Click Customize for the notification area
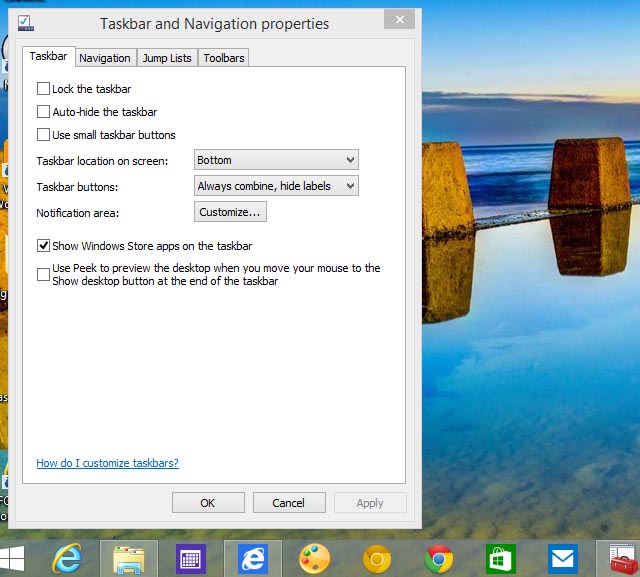This screenshot has height=577, width=640. pyautogui.click(x=230, y=212)
